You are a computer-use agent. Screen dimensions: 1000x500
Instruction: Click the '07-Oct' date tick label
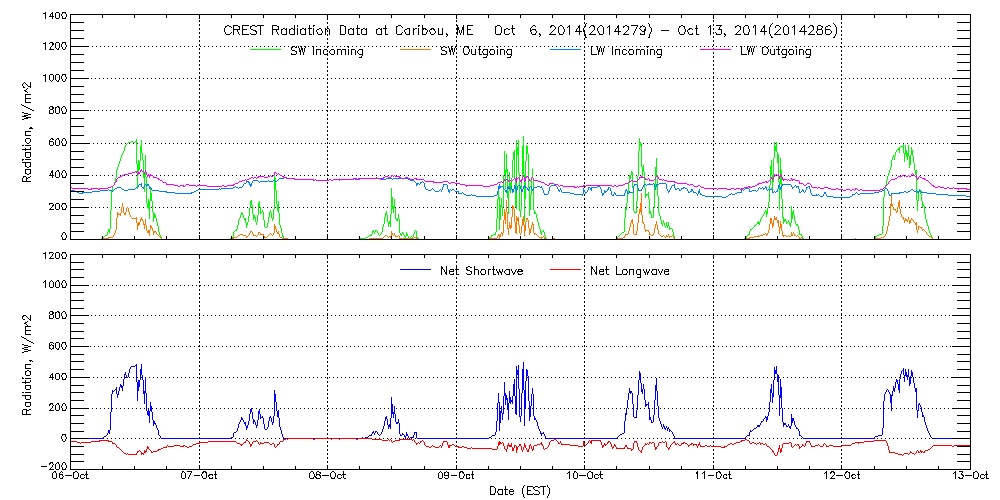coord(200,477)
